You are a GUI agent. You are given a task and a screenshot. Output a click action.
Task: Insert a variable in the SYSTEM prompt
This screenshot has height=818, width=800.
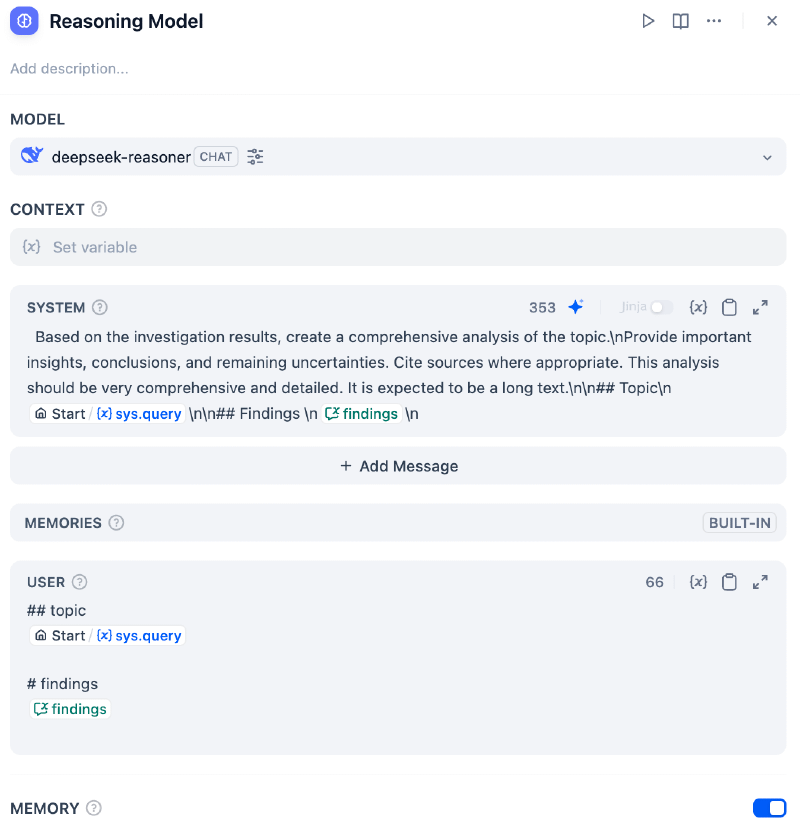click(x=698, y=307)
